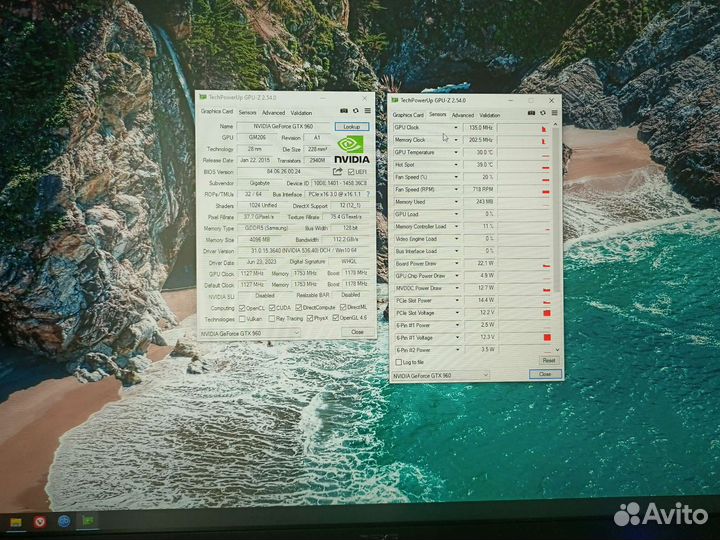Click the 718 RPM fan speed value
720x540 pixels.
coord(480,189)
